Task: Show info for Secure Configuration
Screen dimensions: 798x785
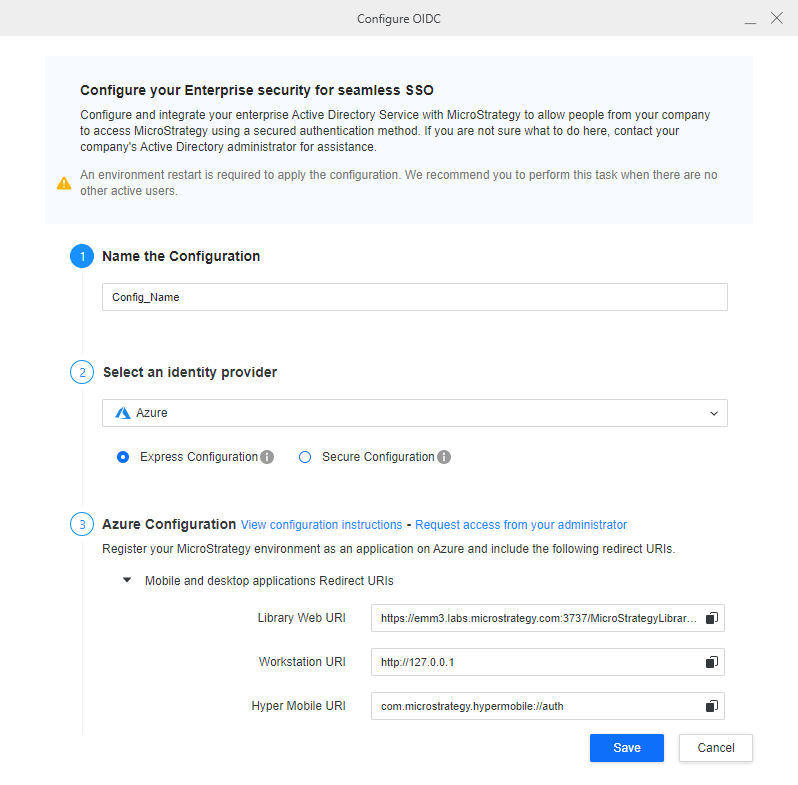Action: pyautogui.click(x=444, y=457)
